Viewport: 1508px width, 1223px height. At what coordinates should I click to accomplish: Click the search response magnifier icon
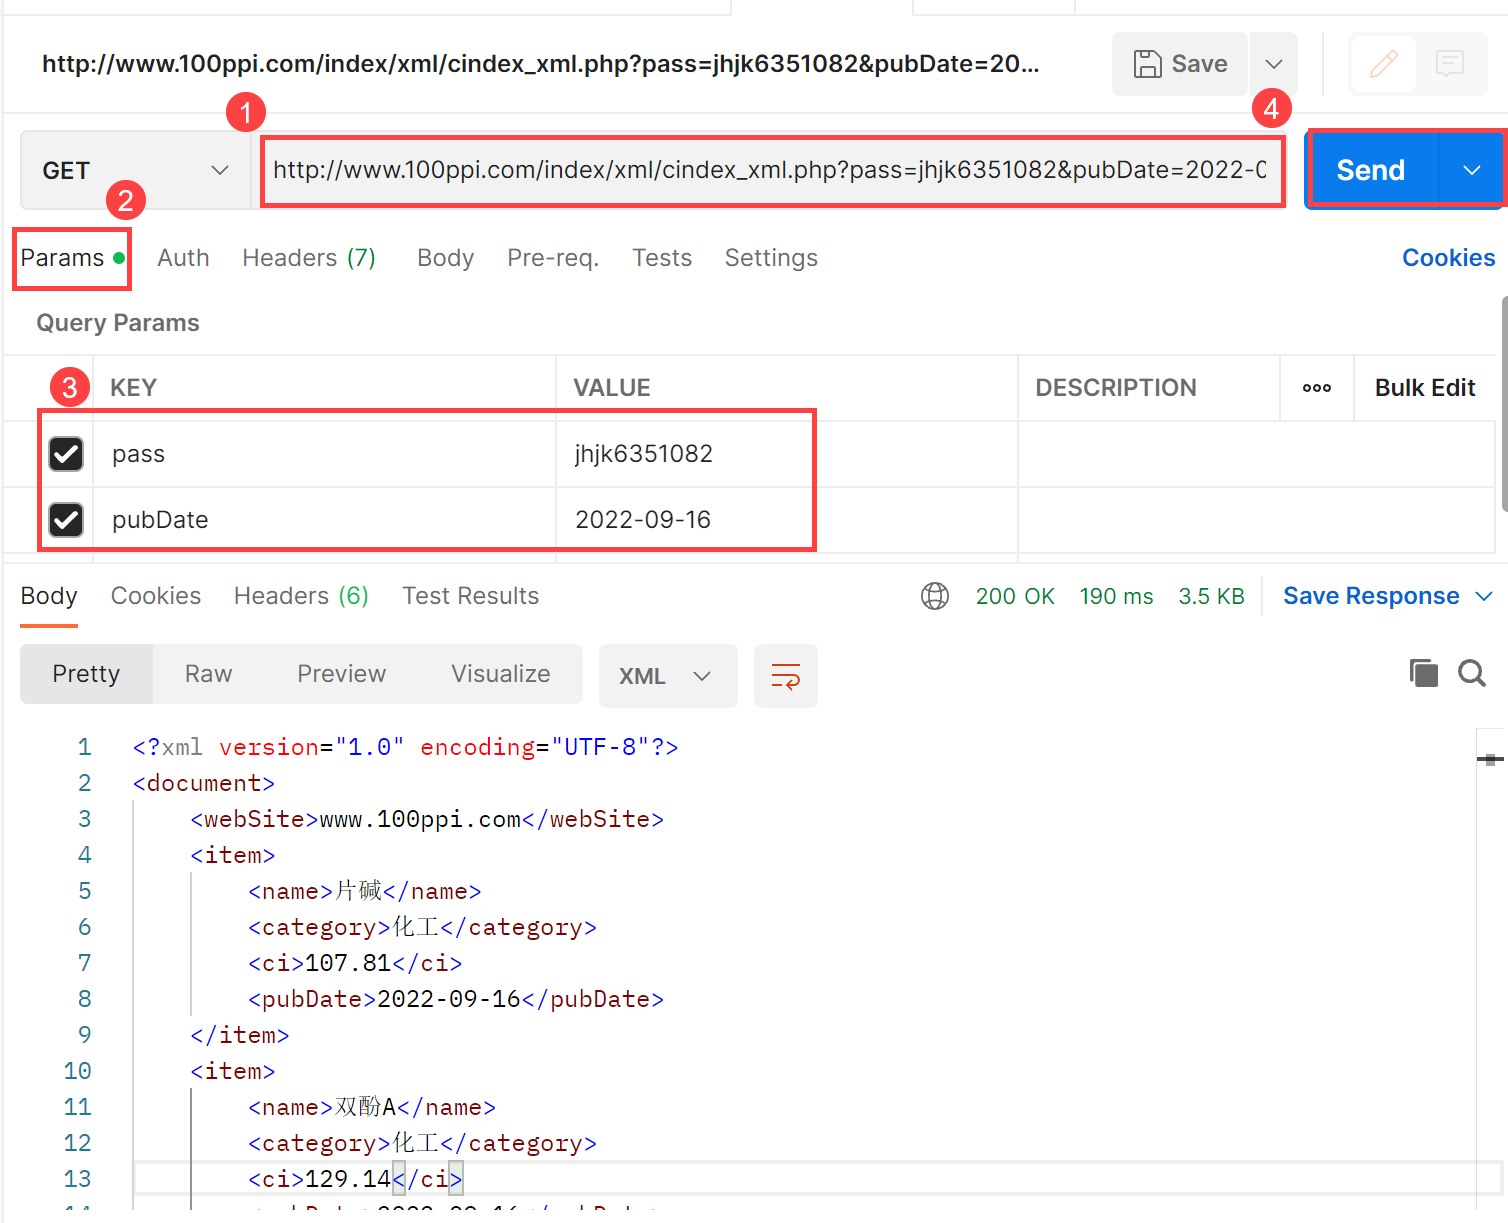(x=1471, y=673)
